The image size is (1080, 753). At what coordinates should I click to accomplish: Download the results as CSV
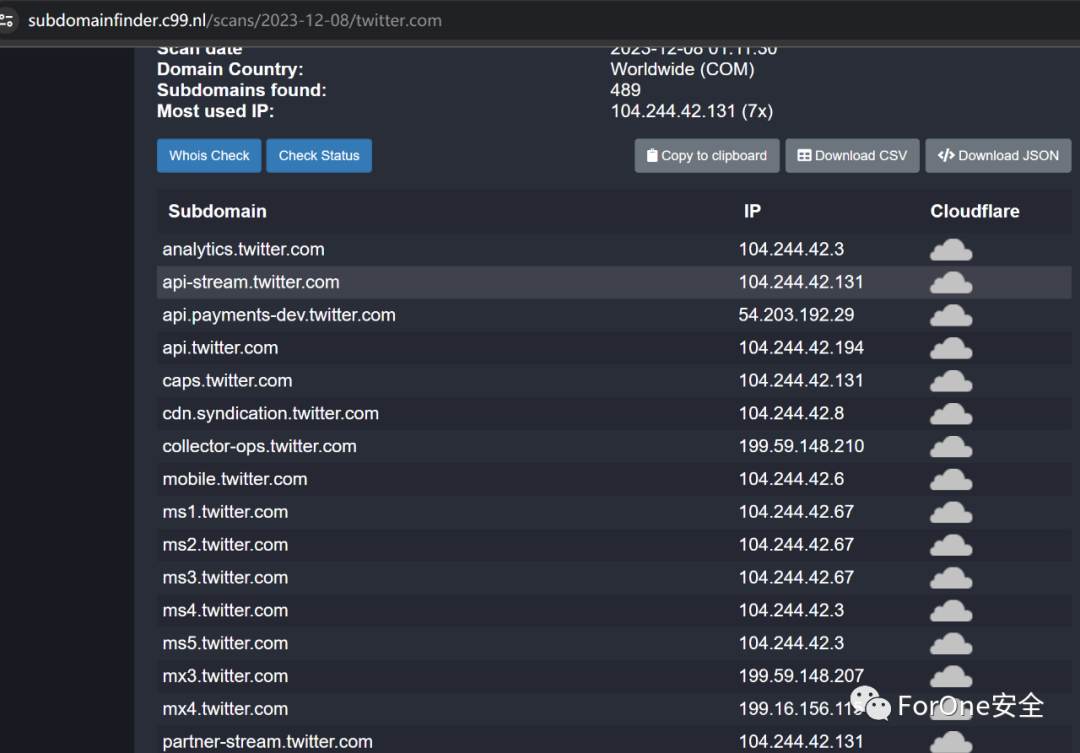point(852,156)
